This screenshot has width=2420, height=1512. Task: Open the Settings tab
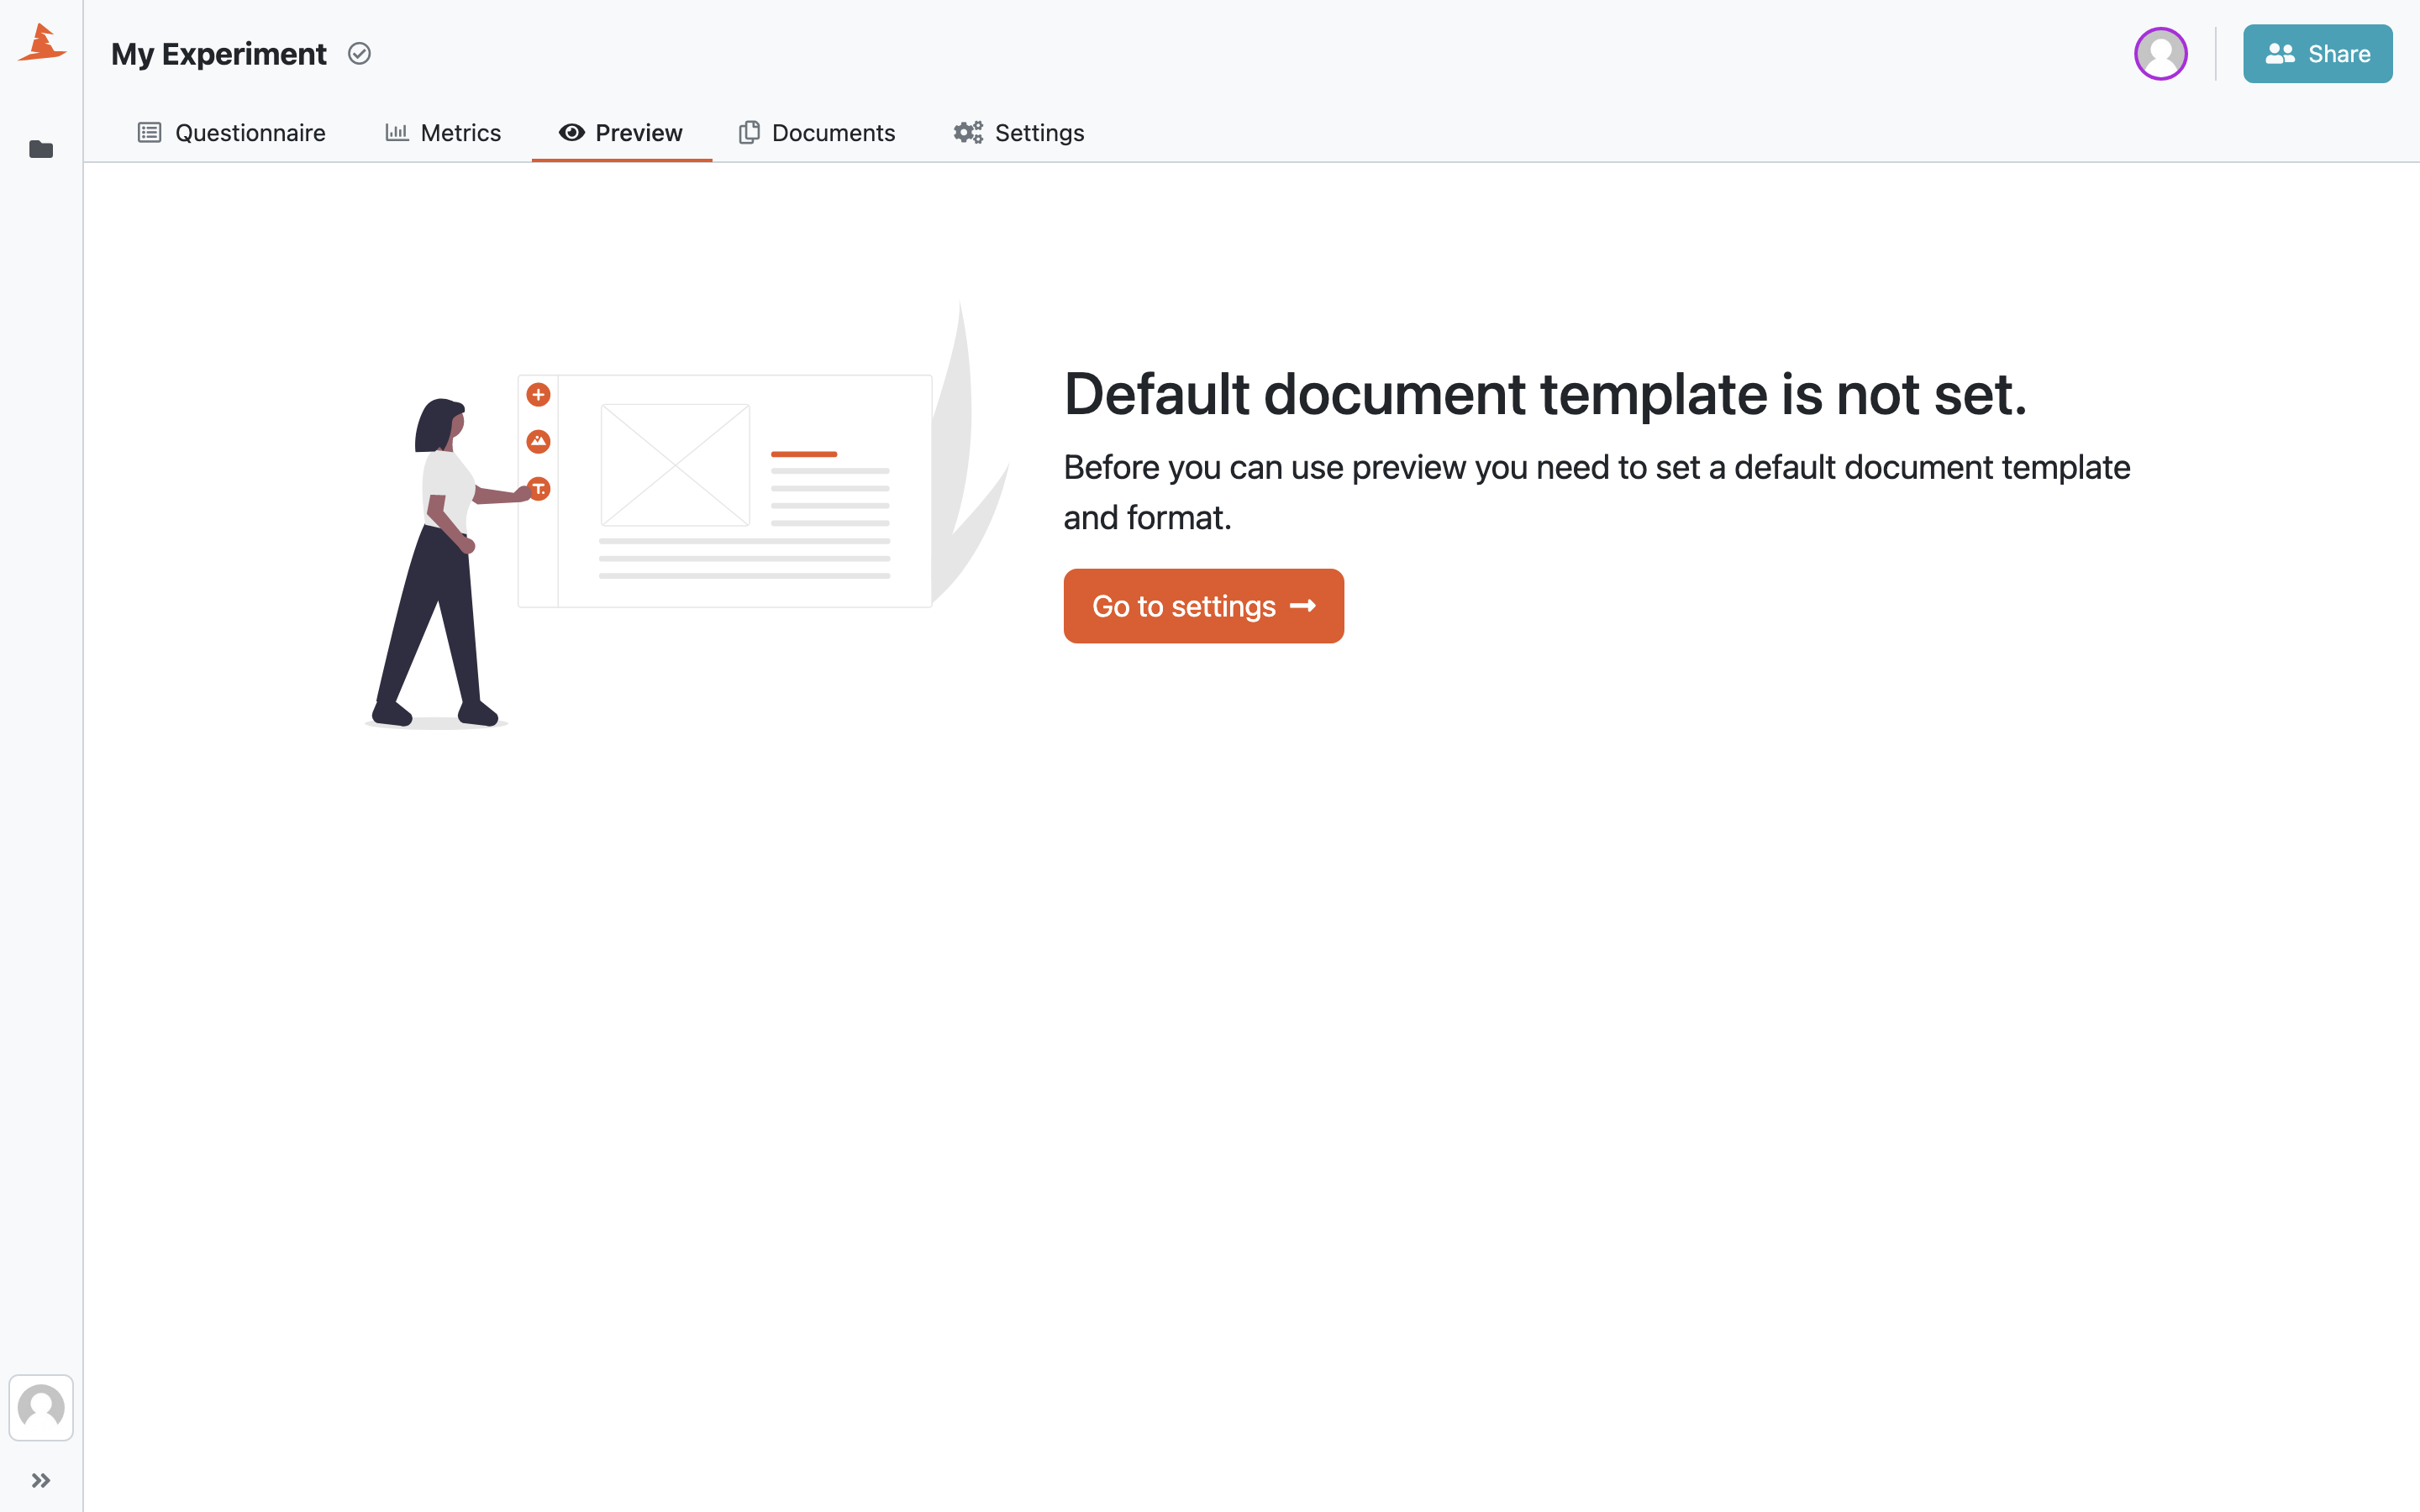[1019, 133]
